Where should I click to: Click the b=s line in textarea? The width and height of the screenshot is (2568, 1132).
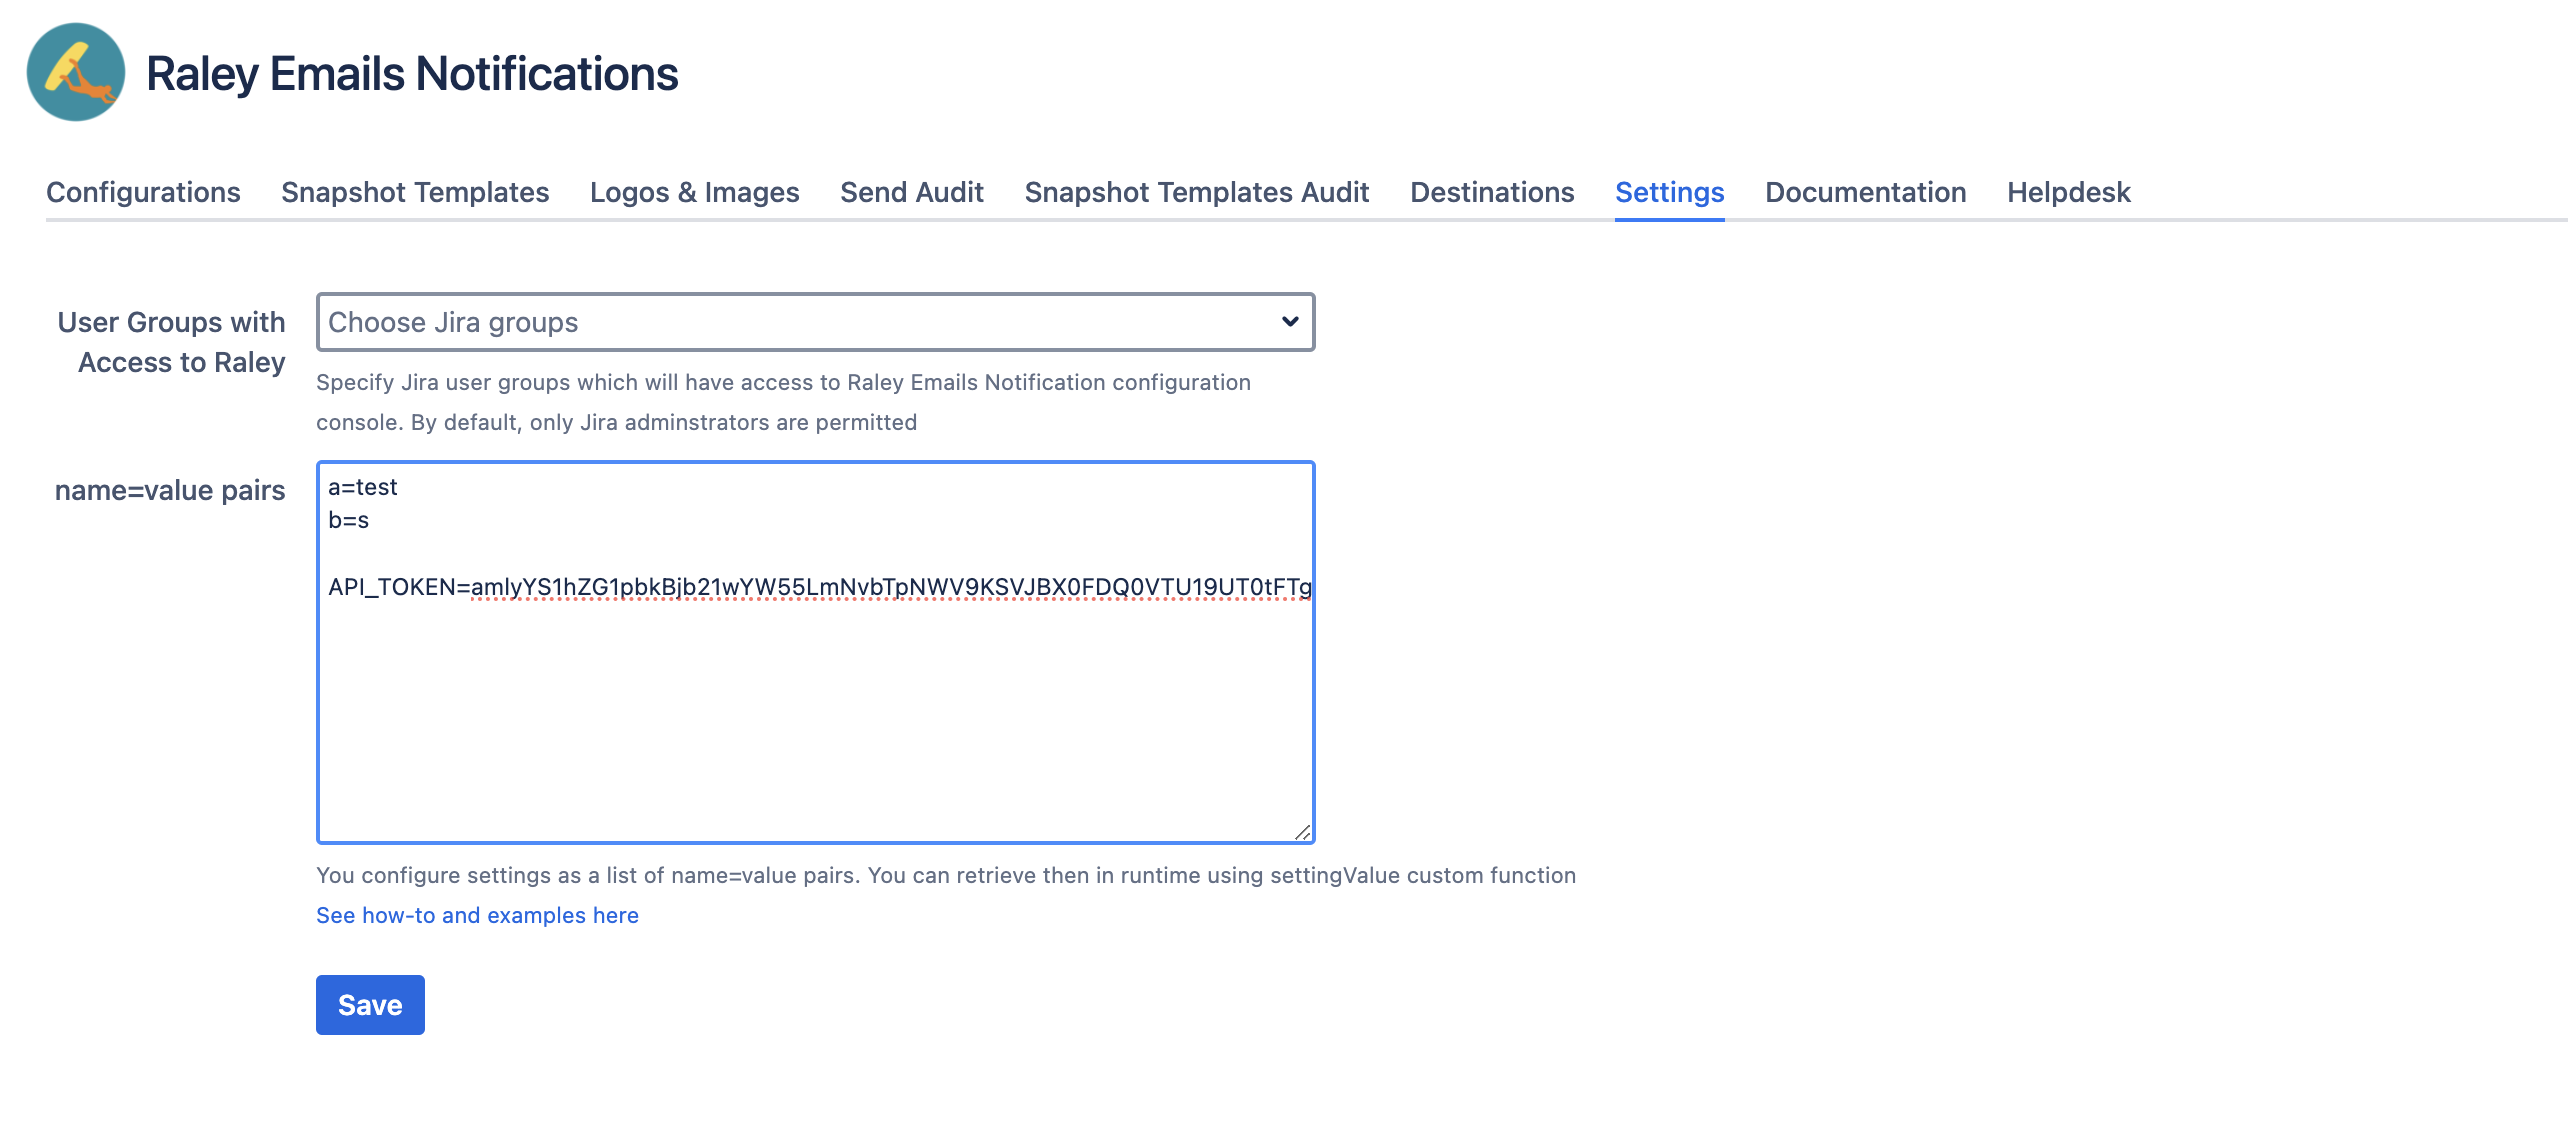pos(349,520)
